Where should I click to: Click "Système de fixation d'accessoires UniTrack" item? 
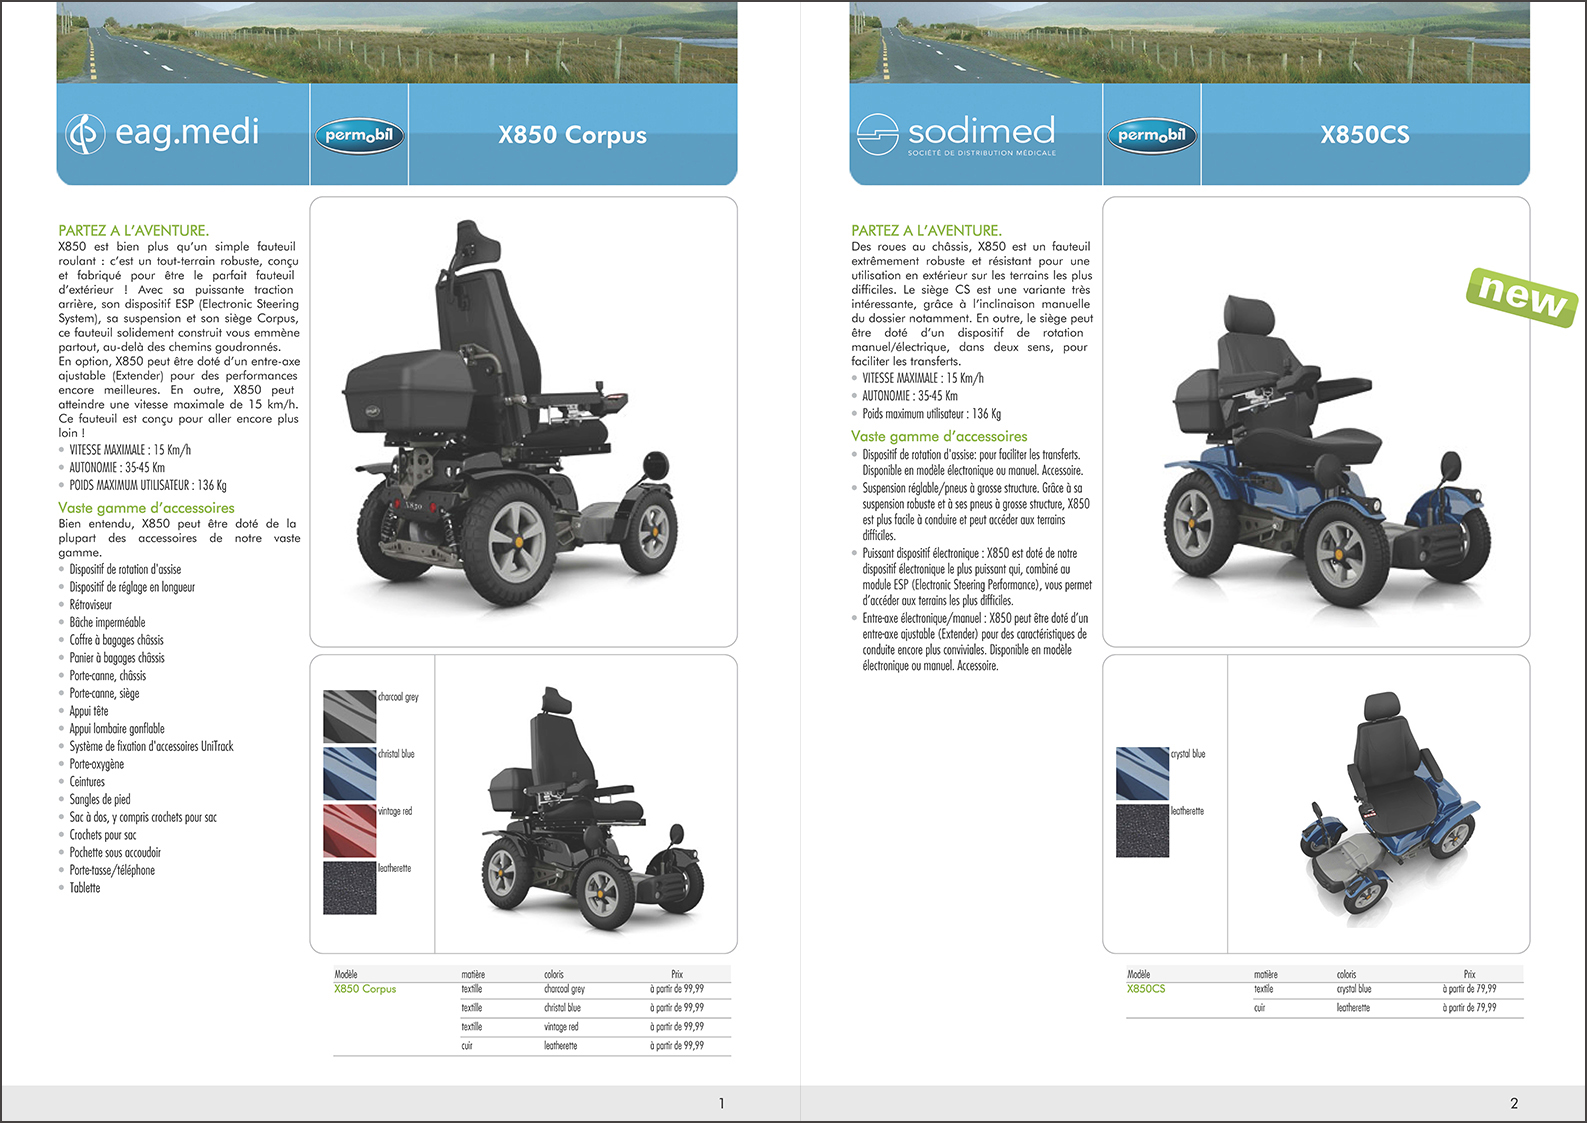[x=151, y=746]
